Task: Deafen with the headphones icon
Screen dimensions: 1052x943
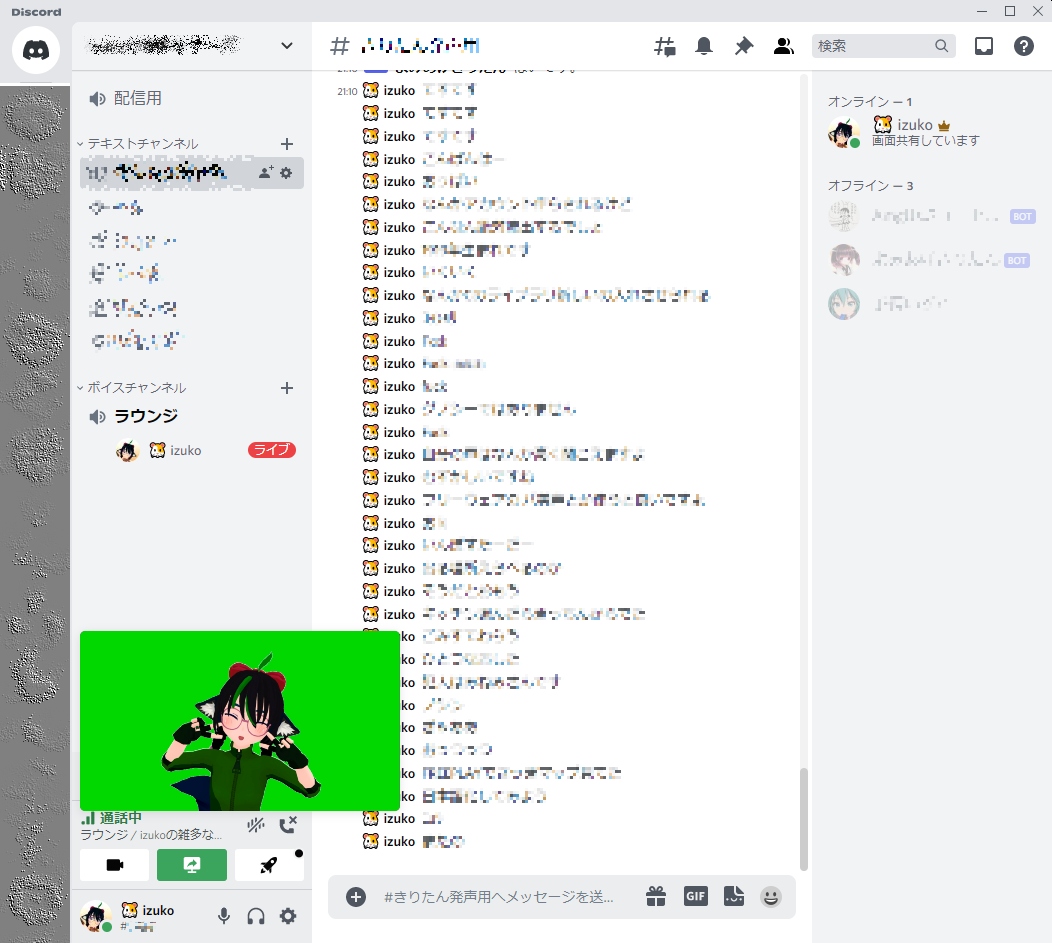Action: tap(256, 916)
